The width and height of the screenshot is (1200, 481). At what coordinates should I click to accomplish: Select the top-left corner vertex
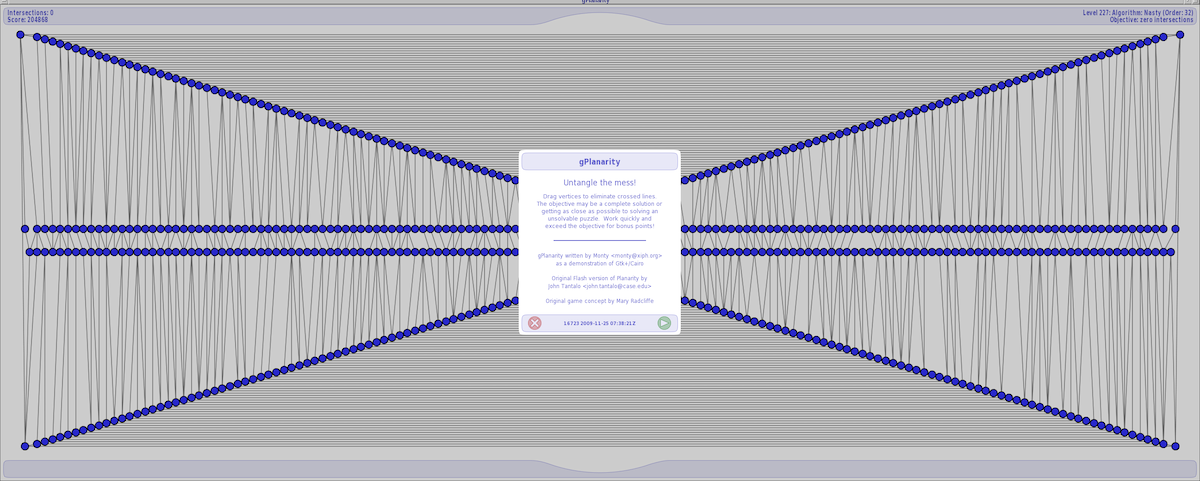pos(20,34)
